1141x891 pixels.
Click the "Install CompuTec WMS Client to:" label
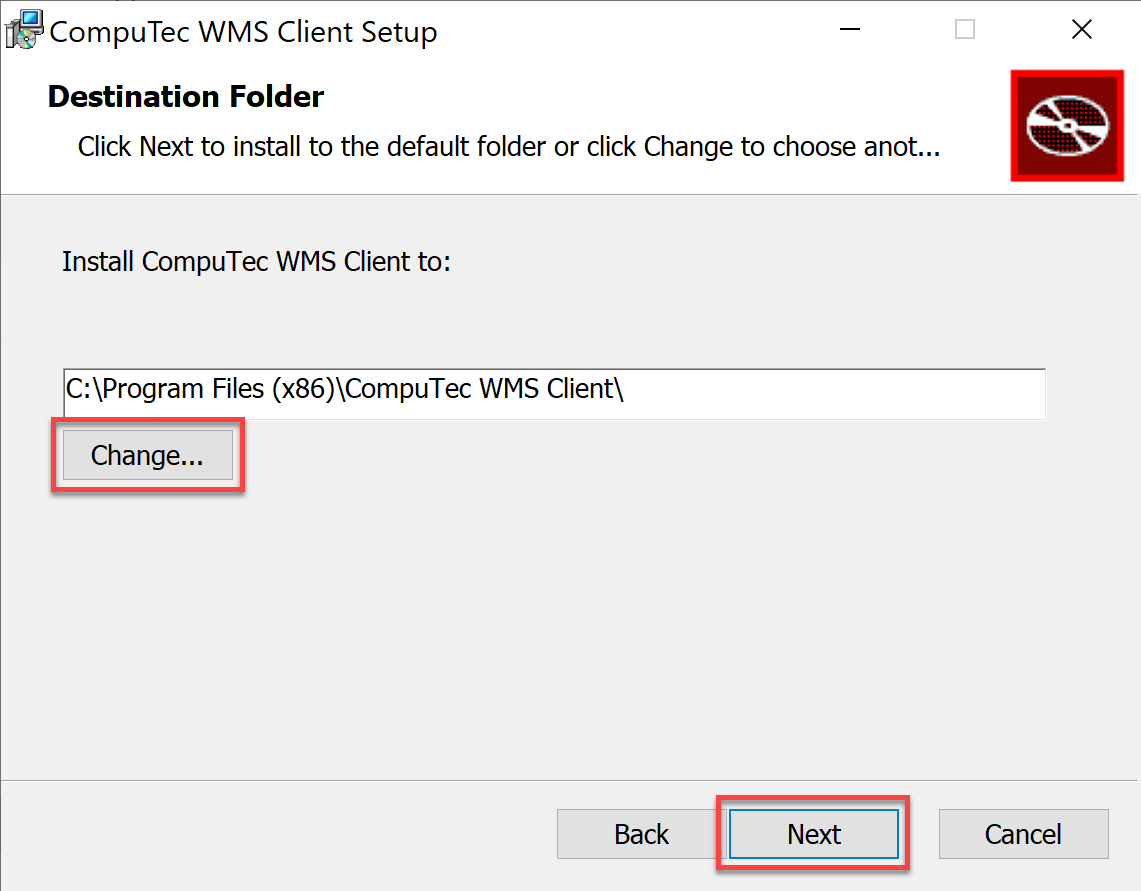click(257, 262)
